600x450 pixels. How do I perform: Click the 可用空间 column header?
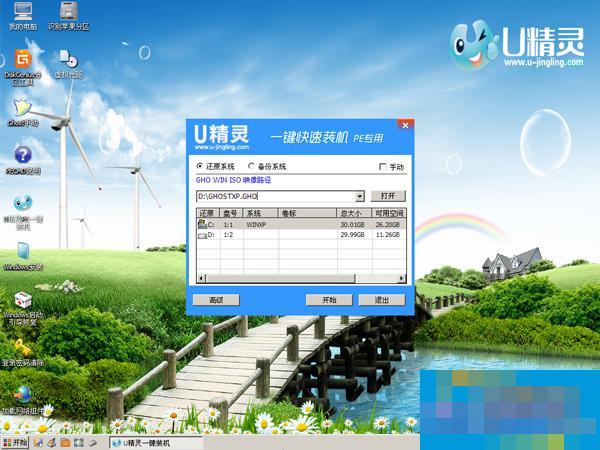point(389,213)
